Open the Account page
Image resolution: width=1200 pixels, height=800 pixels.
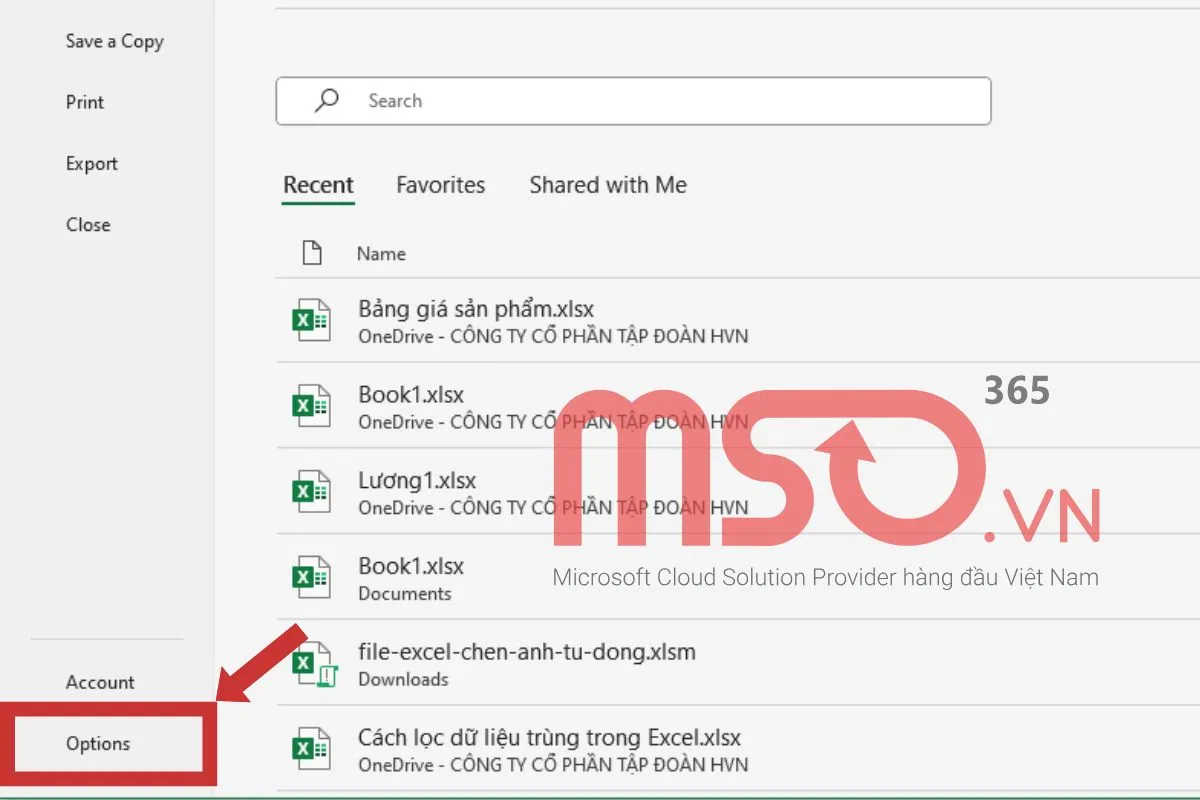pyautogui.click(x=100, y=682)
